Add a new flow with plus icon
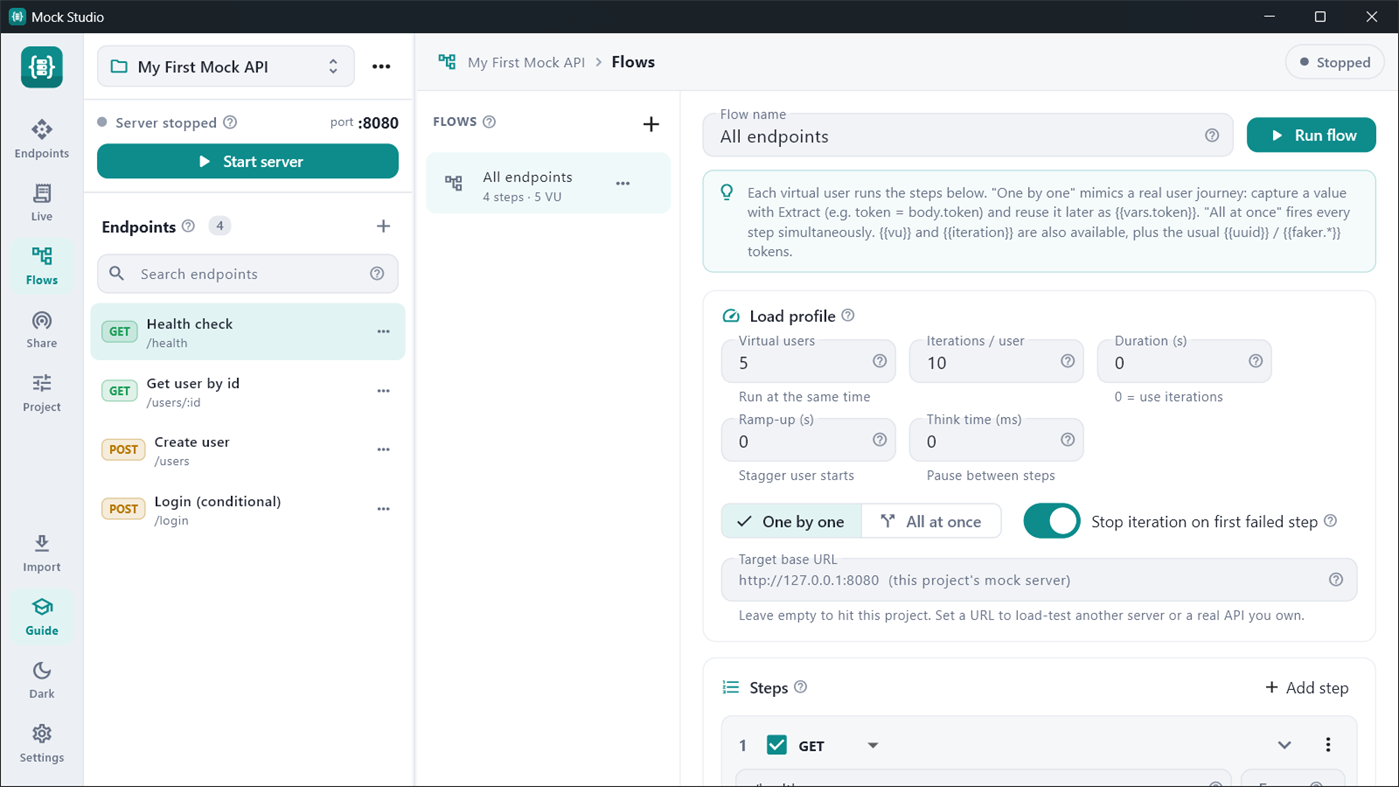Screen dimensions: 1399x787 coord(651,124)
